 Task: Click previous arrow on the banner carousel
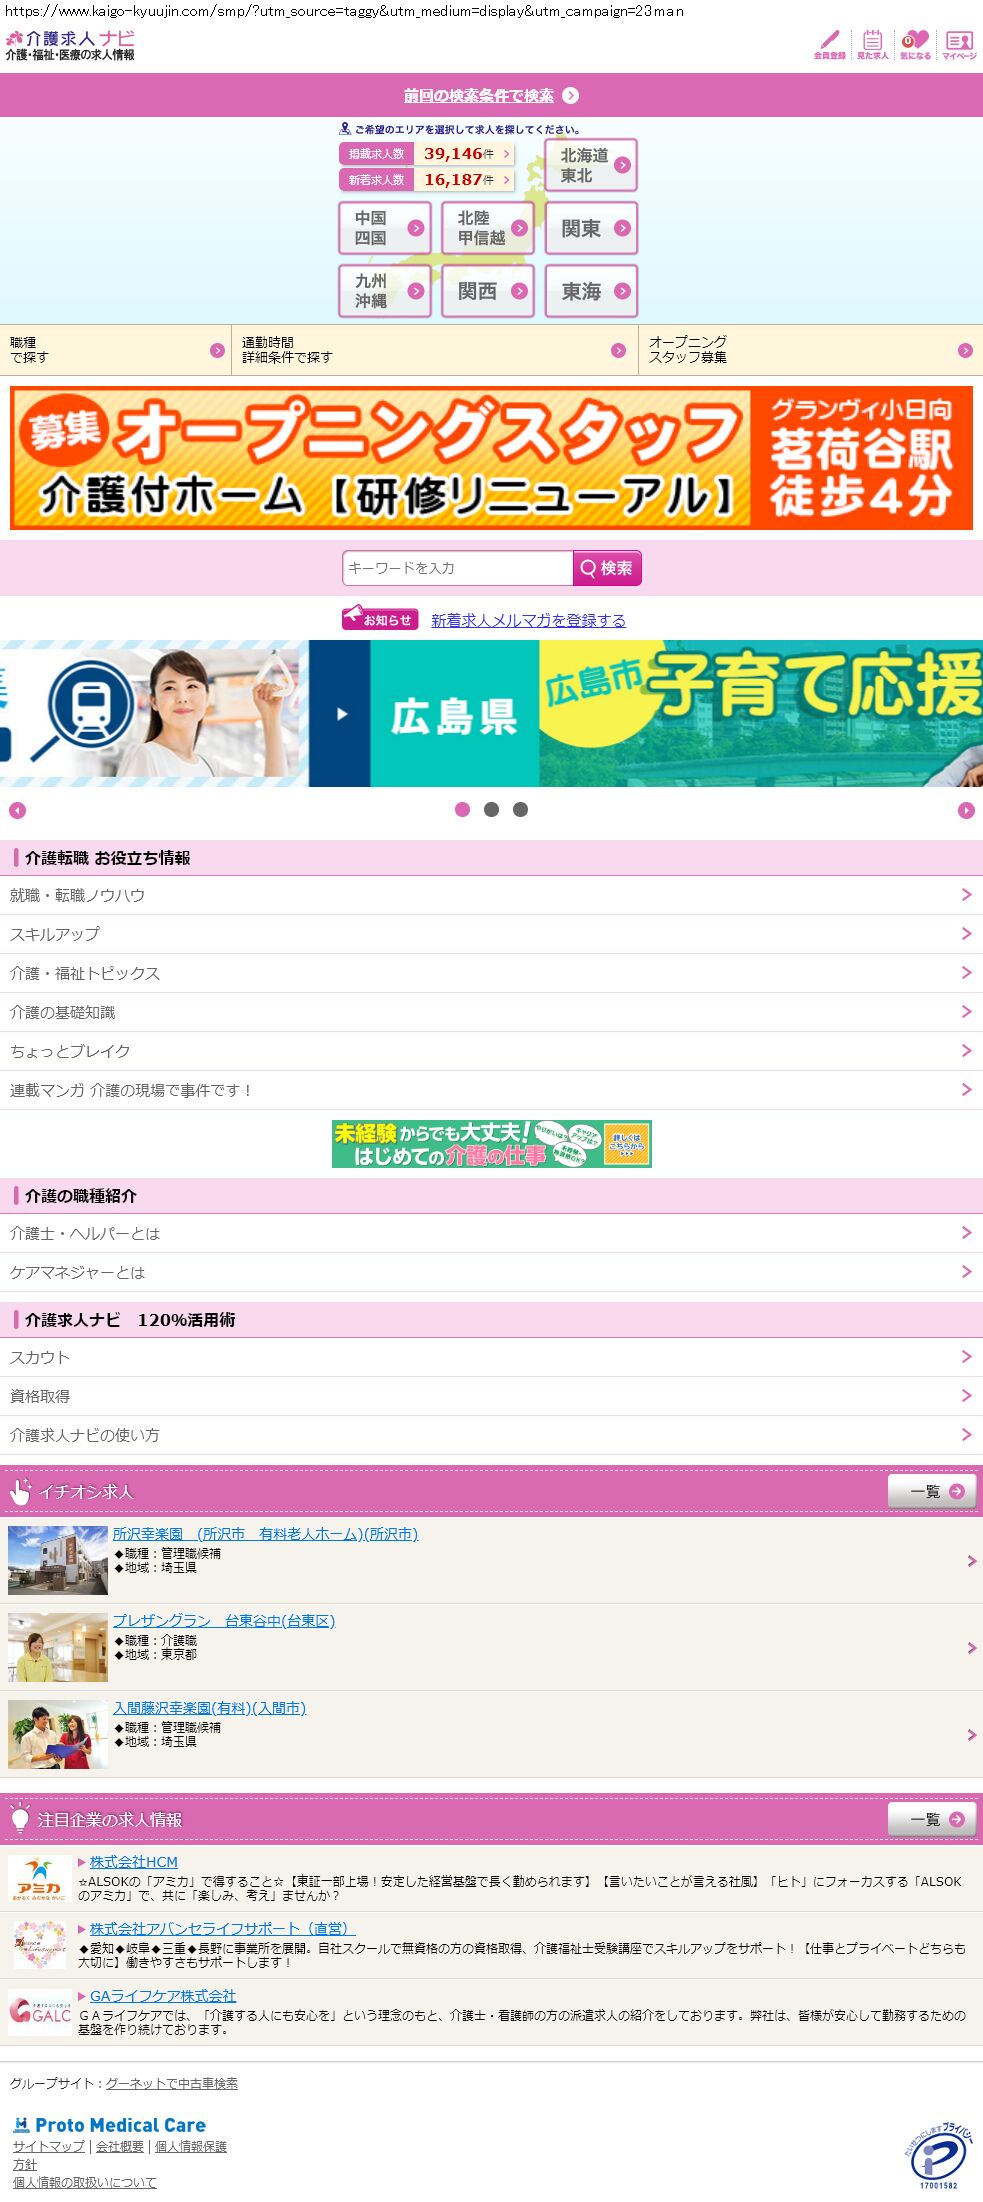coord(17,810)
